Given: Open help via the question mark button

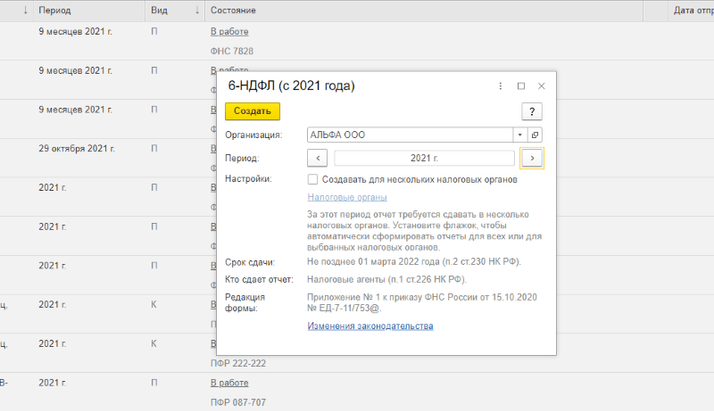Looking at the screenshot, I should pos(535,111).
